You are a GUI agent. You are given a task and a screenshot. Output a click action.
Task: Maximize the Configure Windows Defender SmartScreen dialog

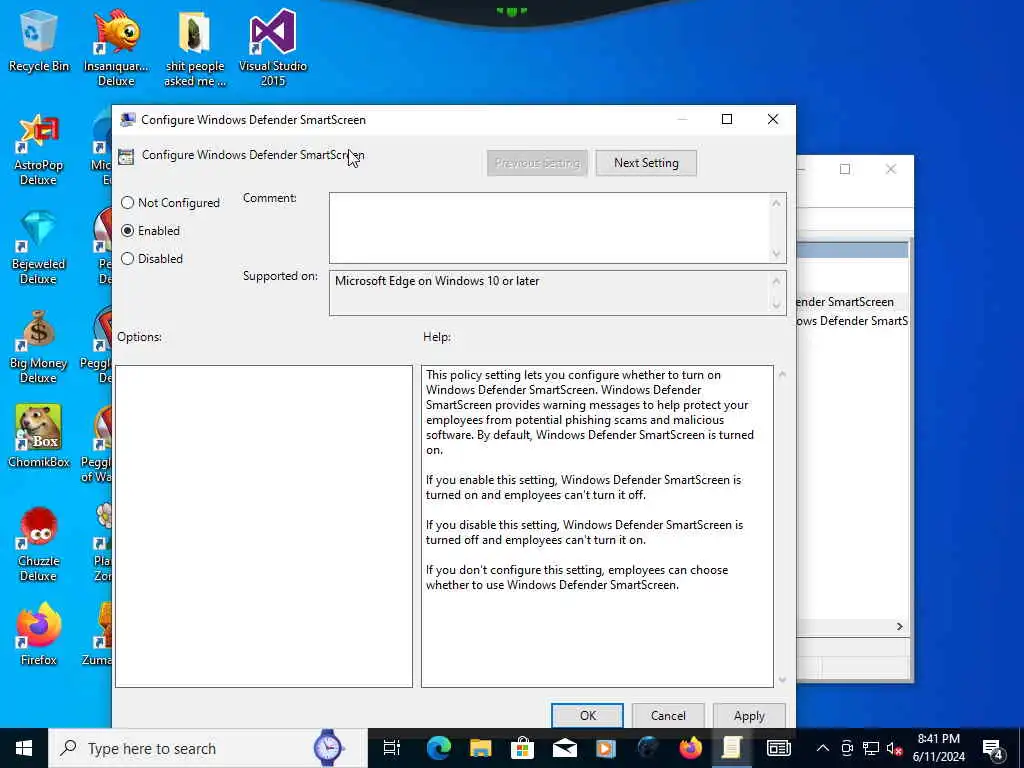tap(727, 120)
